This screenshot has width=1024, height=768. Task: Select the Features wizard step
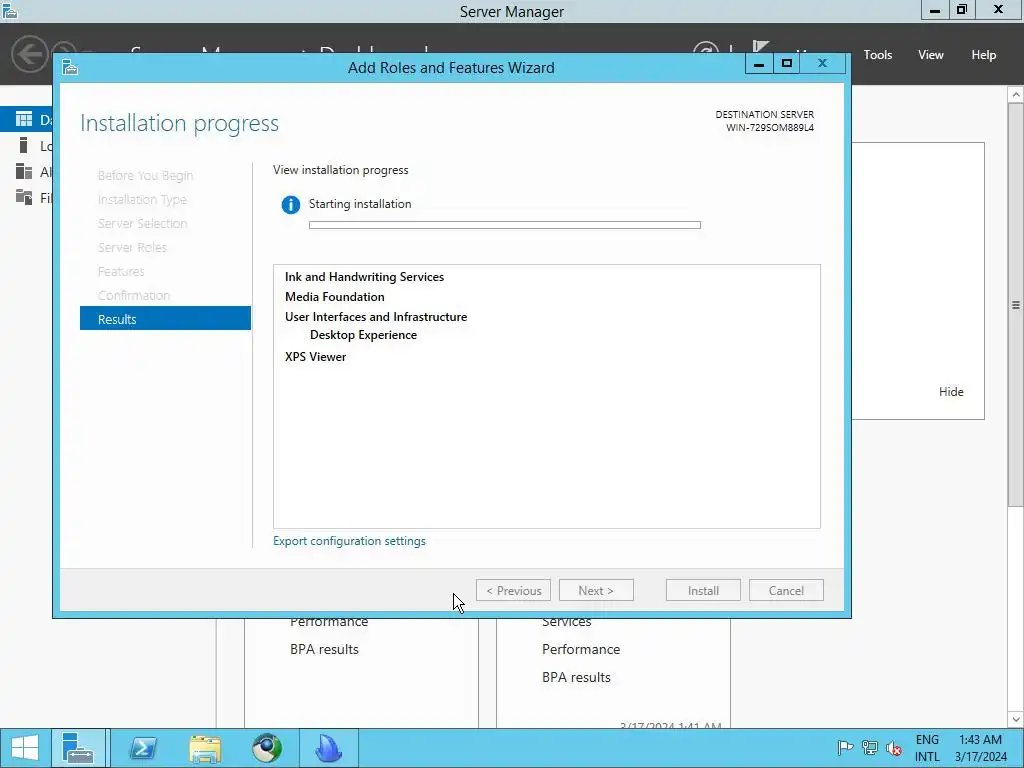pyautogui.click(x=121, y=271)
